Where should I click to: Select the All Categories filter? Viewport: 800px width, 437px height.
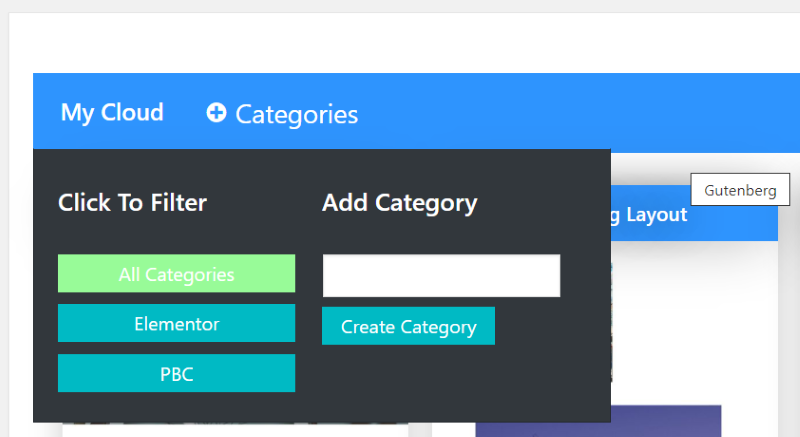[x=177, y=273]
